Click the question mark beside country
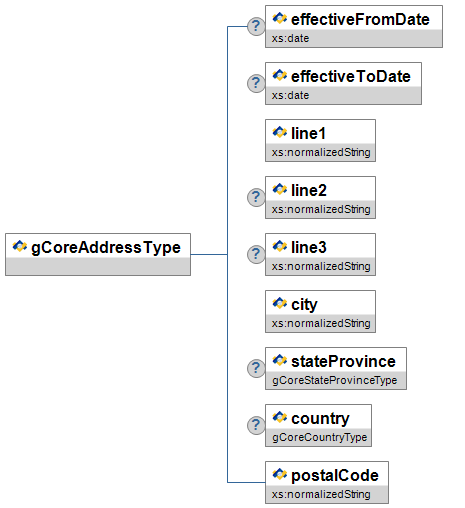 (x=256, y=425)
